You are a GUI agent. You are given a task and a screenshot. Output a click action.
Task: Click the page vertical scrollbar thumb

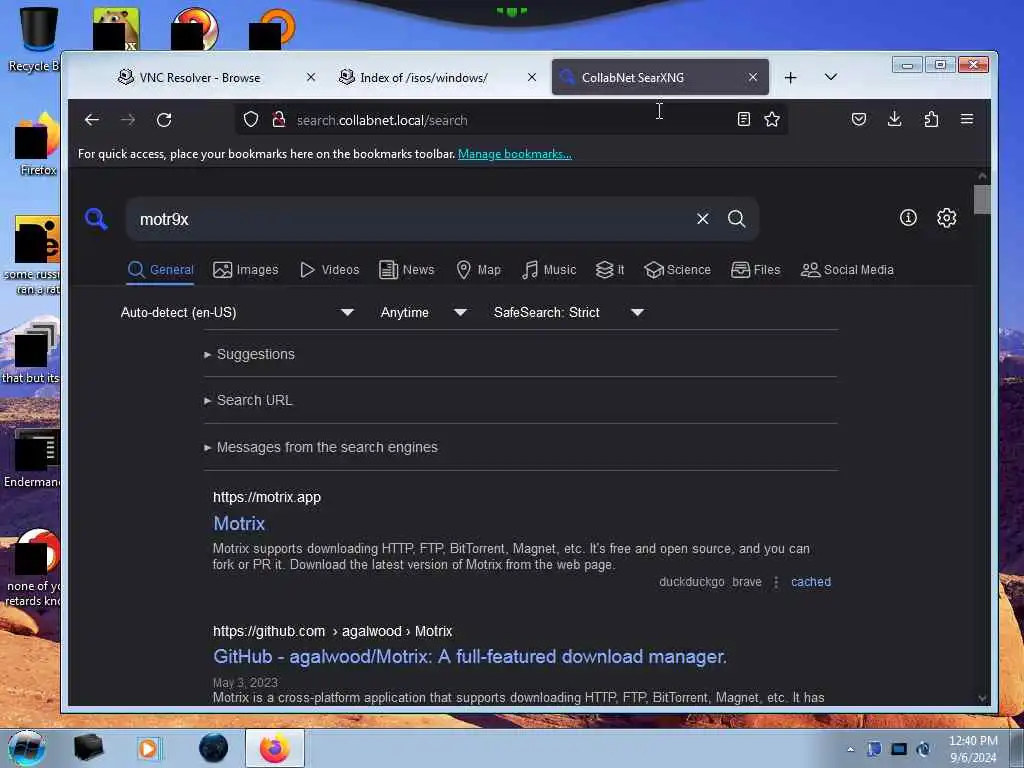pos(982,199)
